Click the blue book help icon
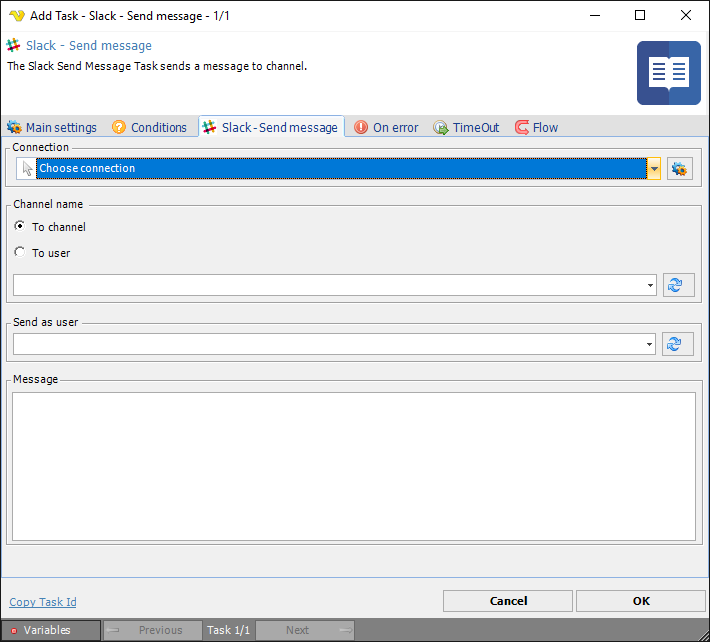The height and width of the screenshot is (642, 710). 668,73
